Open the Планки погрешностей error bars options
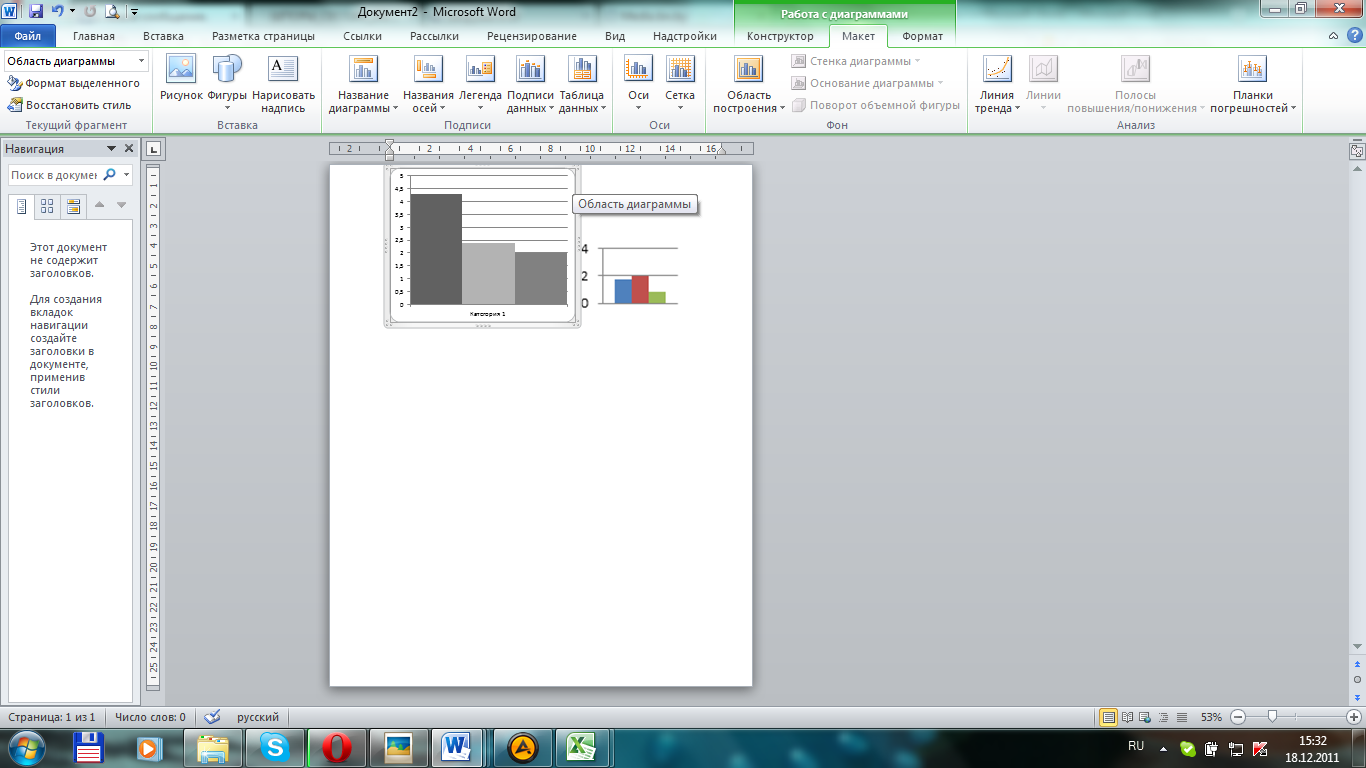Viewport: 1366px width, 768px height. pyautogui.click(x=1252, y=84)
